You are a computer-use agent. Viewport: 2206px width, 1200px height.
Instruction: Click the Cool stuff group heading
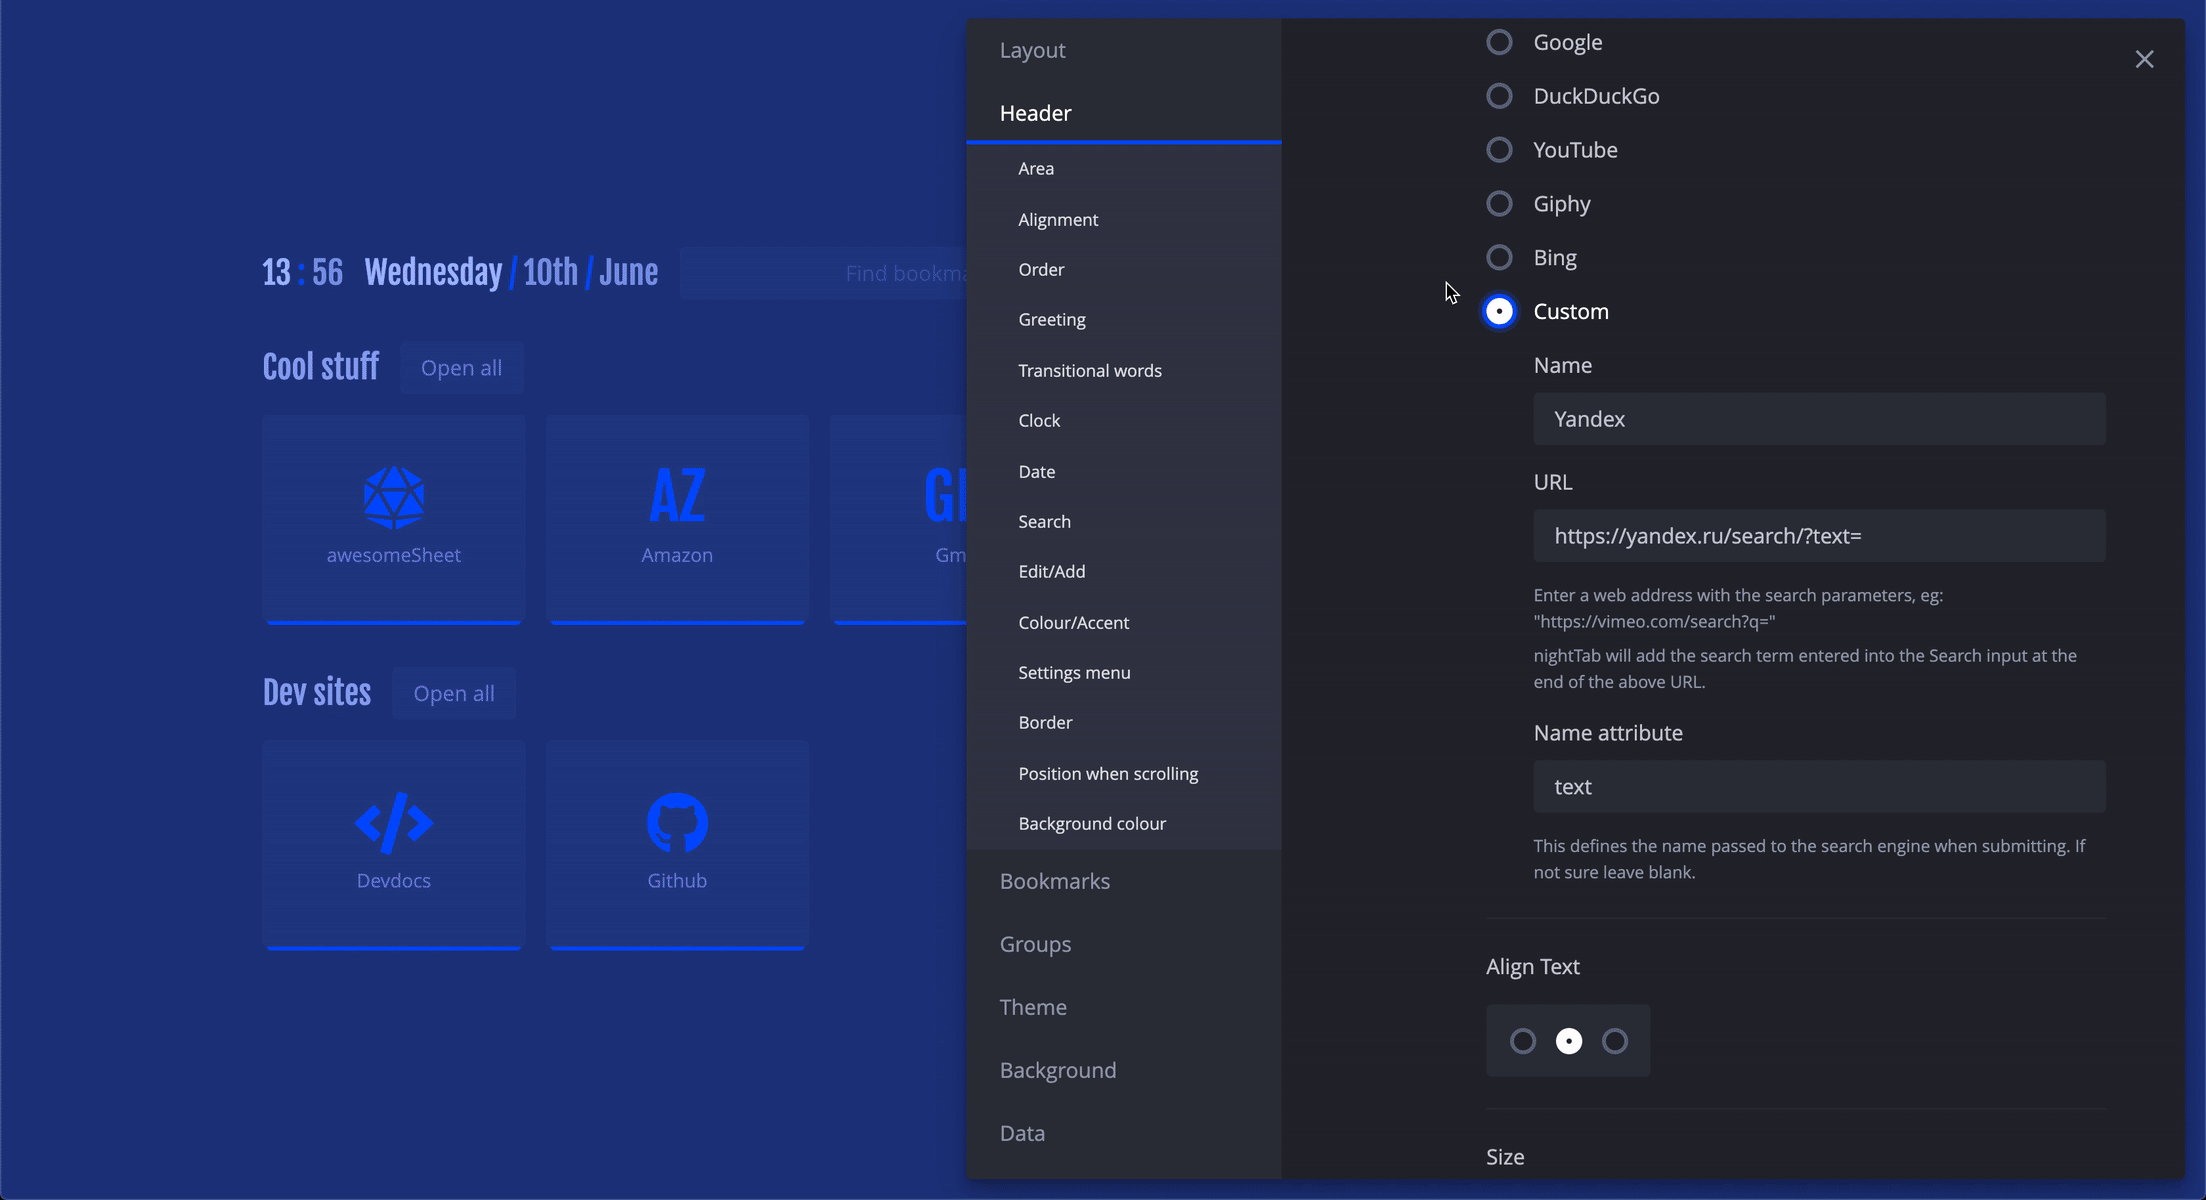coord(320,367)
